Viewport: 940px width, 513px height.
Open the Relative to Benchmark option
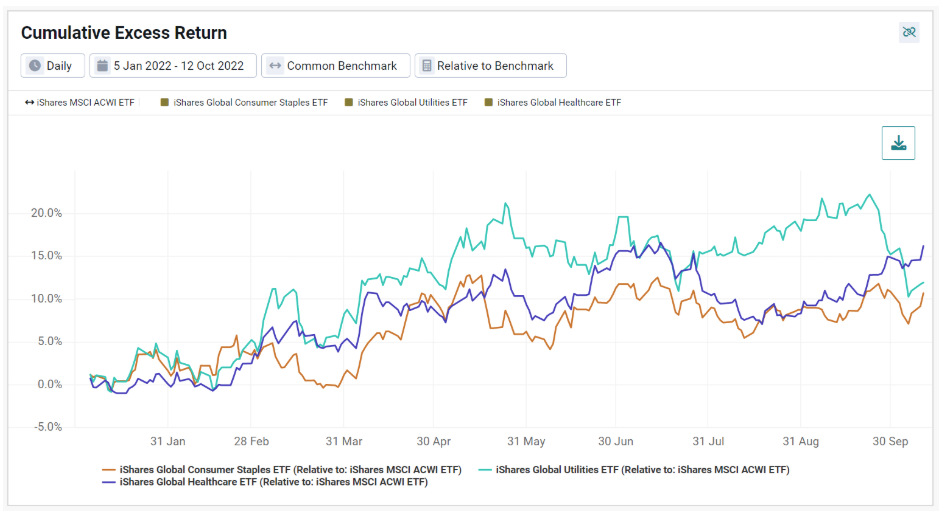click(x=490, y=65)
